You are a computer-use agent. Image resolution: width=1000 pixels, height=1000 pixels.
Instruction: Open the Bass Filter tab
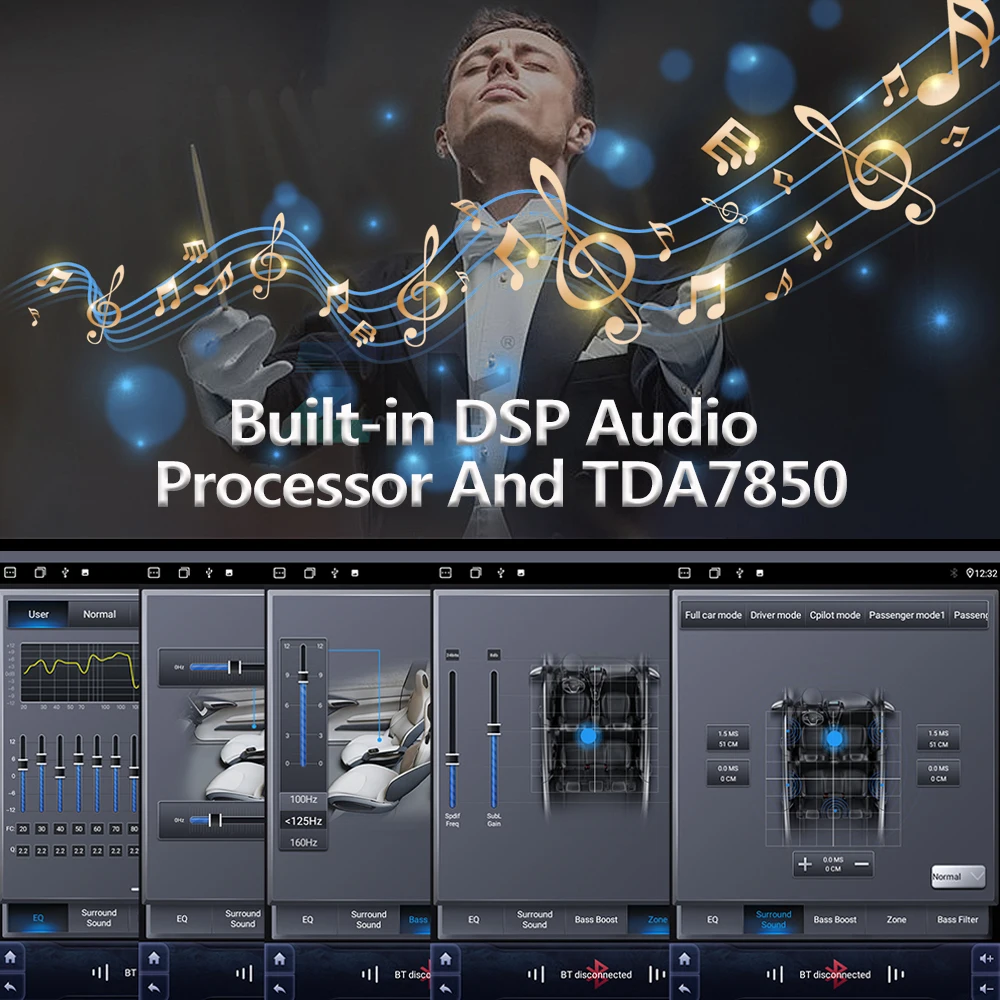coord(957,919)
